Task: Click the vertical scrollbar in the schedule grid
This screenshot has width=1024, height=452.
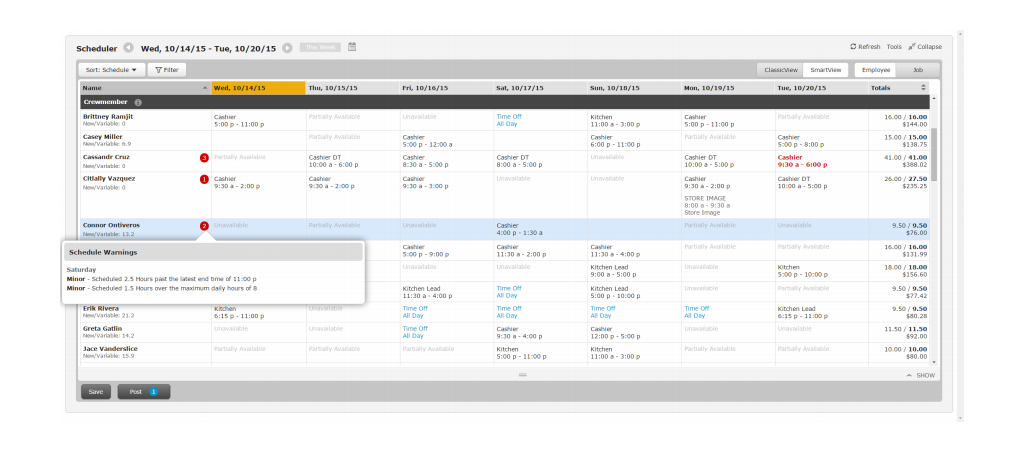Action: point(935,160)
